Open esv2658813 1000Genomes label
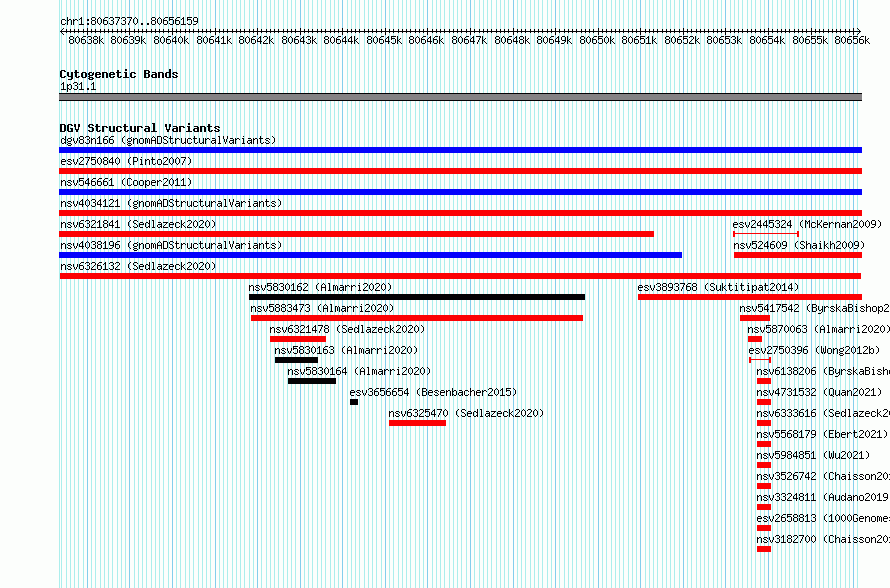This screenshot has width=890, height=588. (822, 518)
